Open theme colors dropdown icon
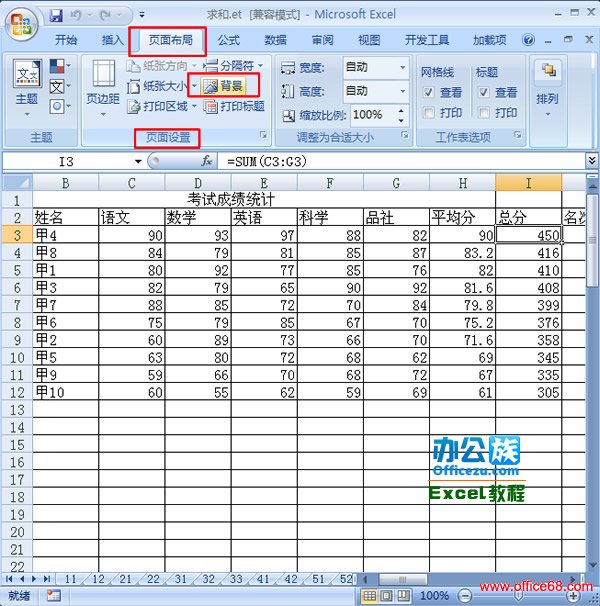Viewport: 600px width, 606px height. pyautogui.click(x=60, y=66)
